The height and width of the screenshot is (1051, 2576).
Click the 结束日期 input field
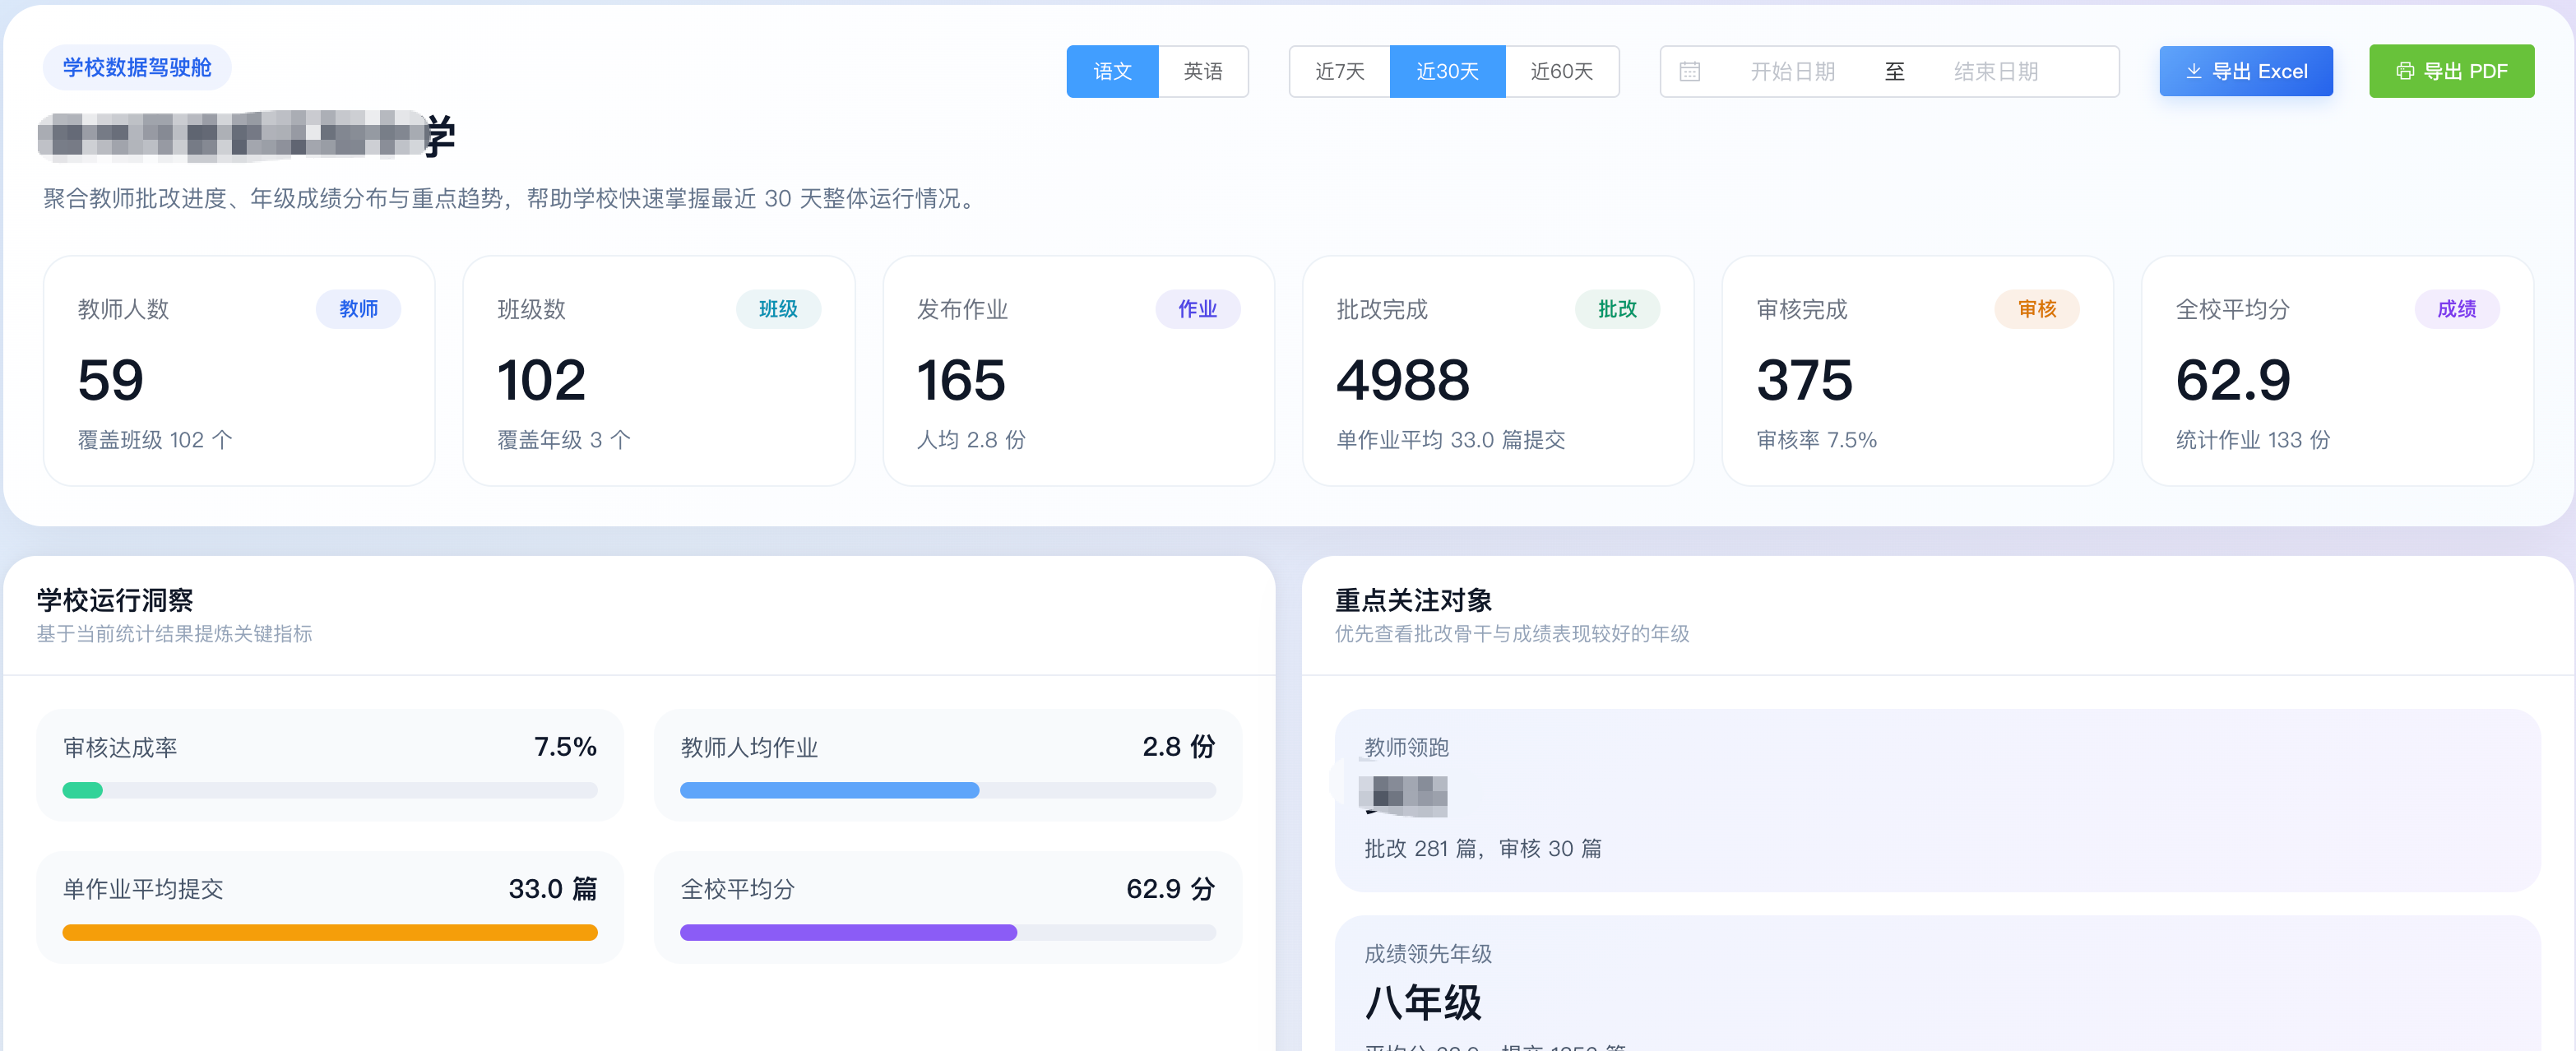(x=1996, y=72)
